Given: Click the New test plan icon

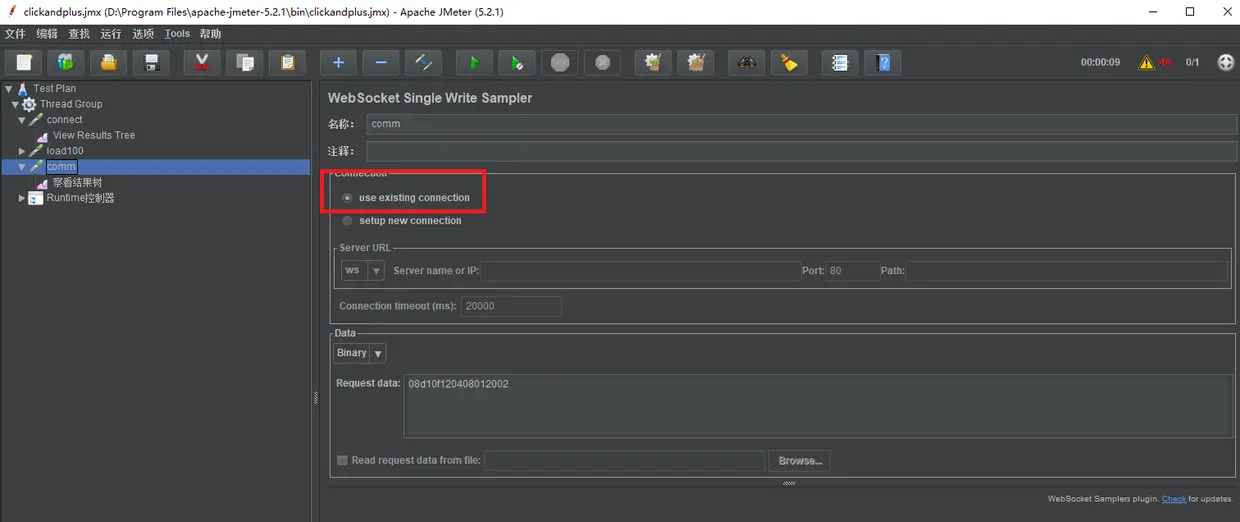Looking at the screenshot, I should (23, 62).
